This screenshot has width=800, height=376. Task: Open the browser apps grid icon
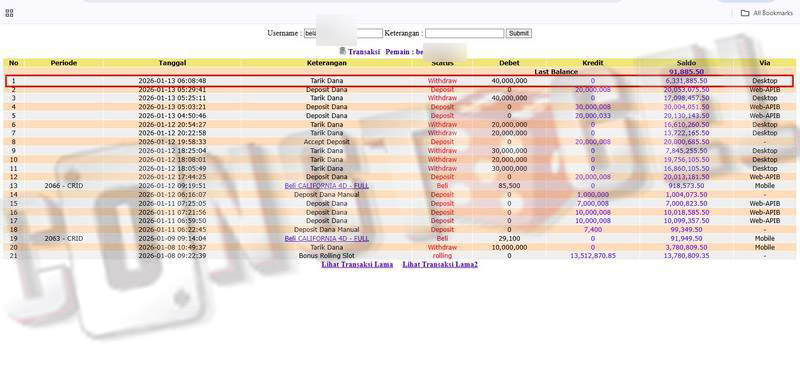[x=9, y=13]
